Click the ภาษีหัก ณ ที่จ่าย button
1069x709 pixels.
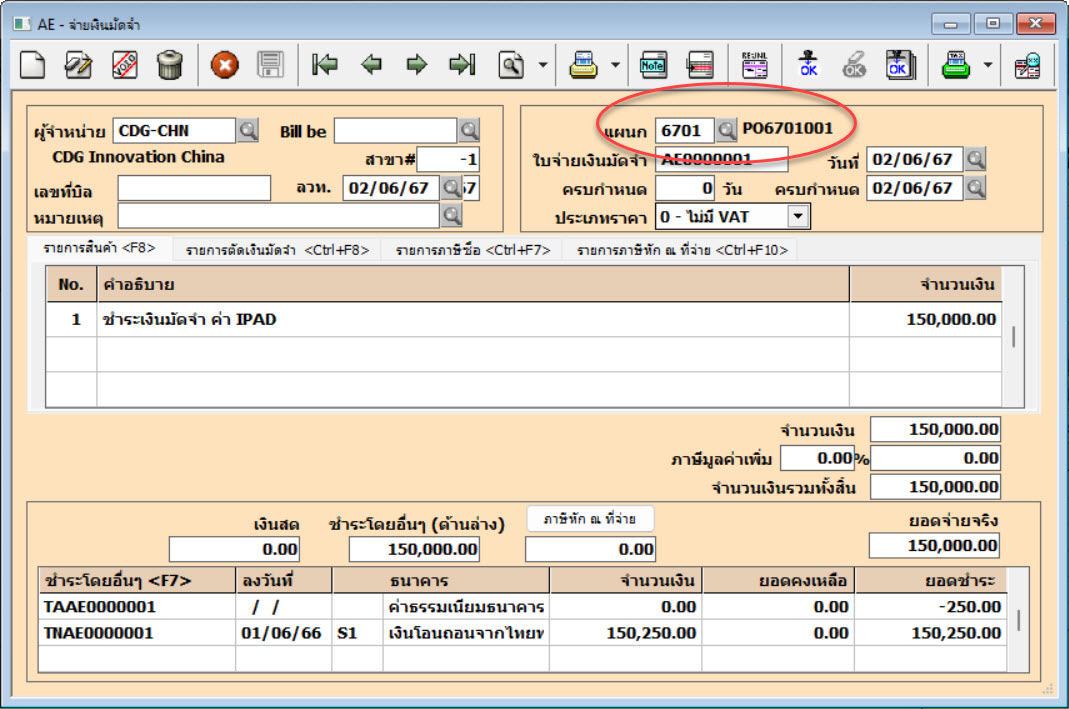(590, 519)
